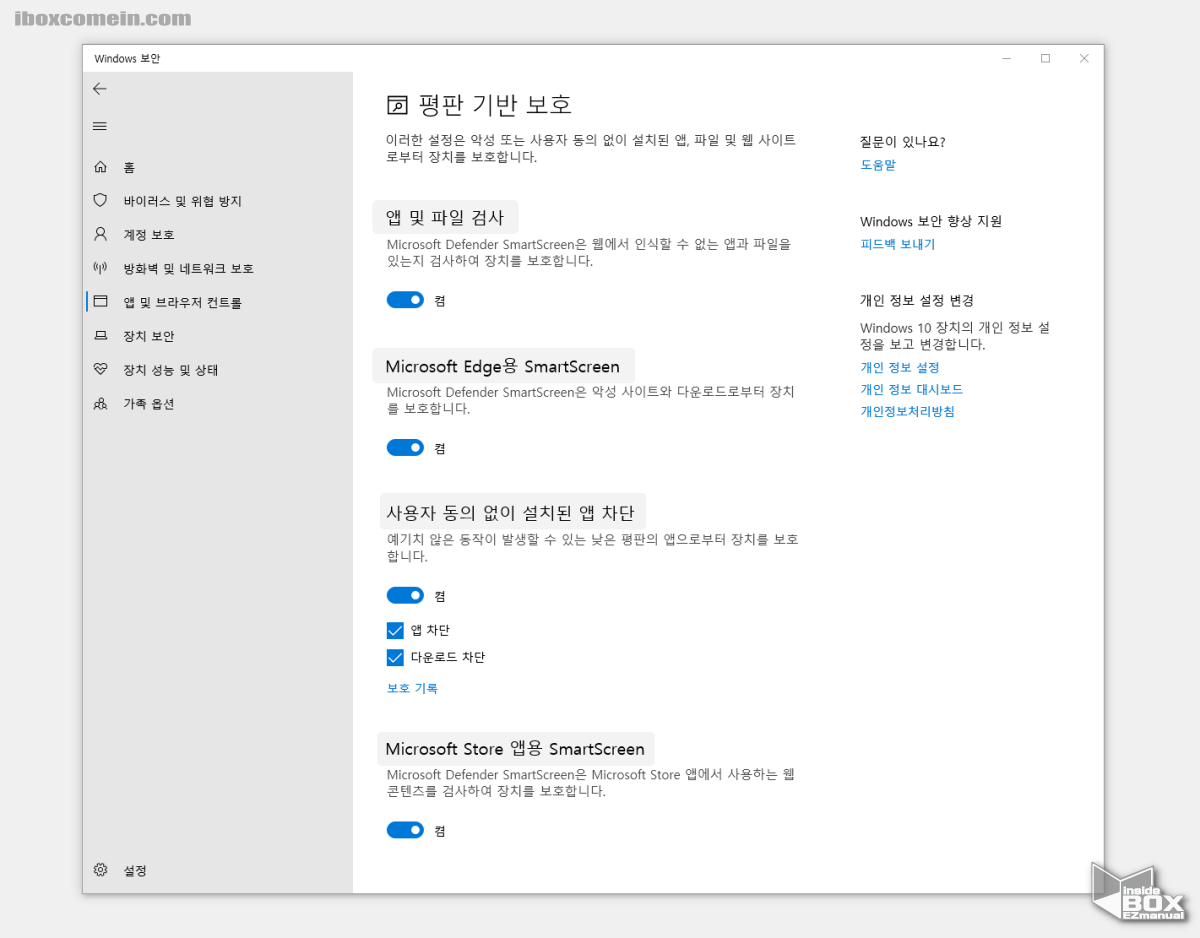This screenshot has width=1200, height=938.
Task: Toggle Microsoft Edge용 SmartScreen switch
Action: coord(406,448)
